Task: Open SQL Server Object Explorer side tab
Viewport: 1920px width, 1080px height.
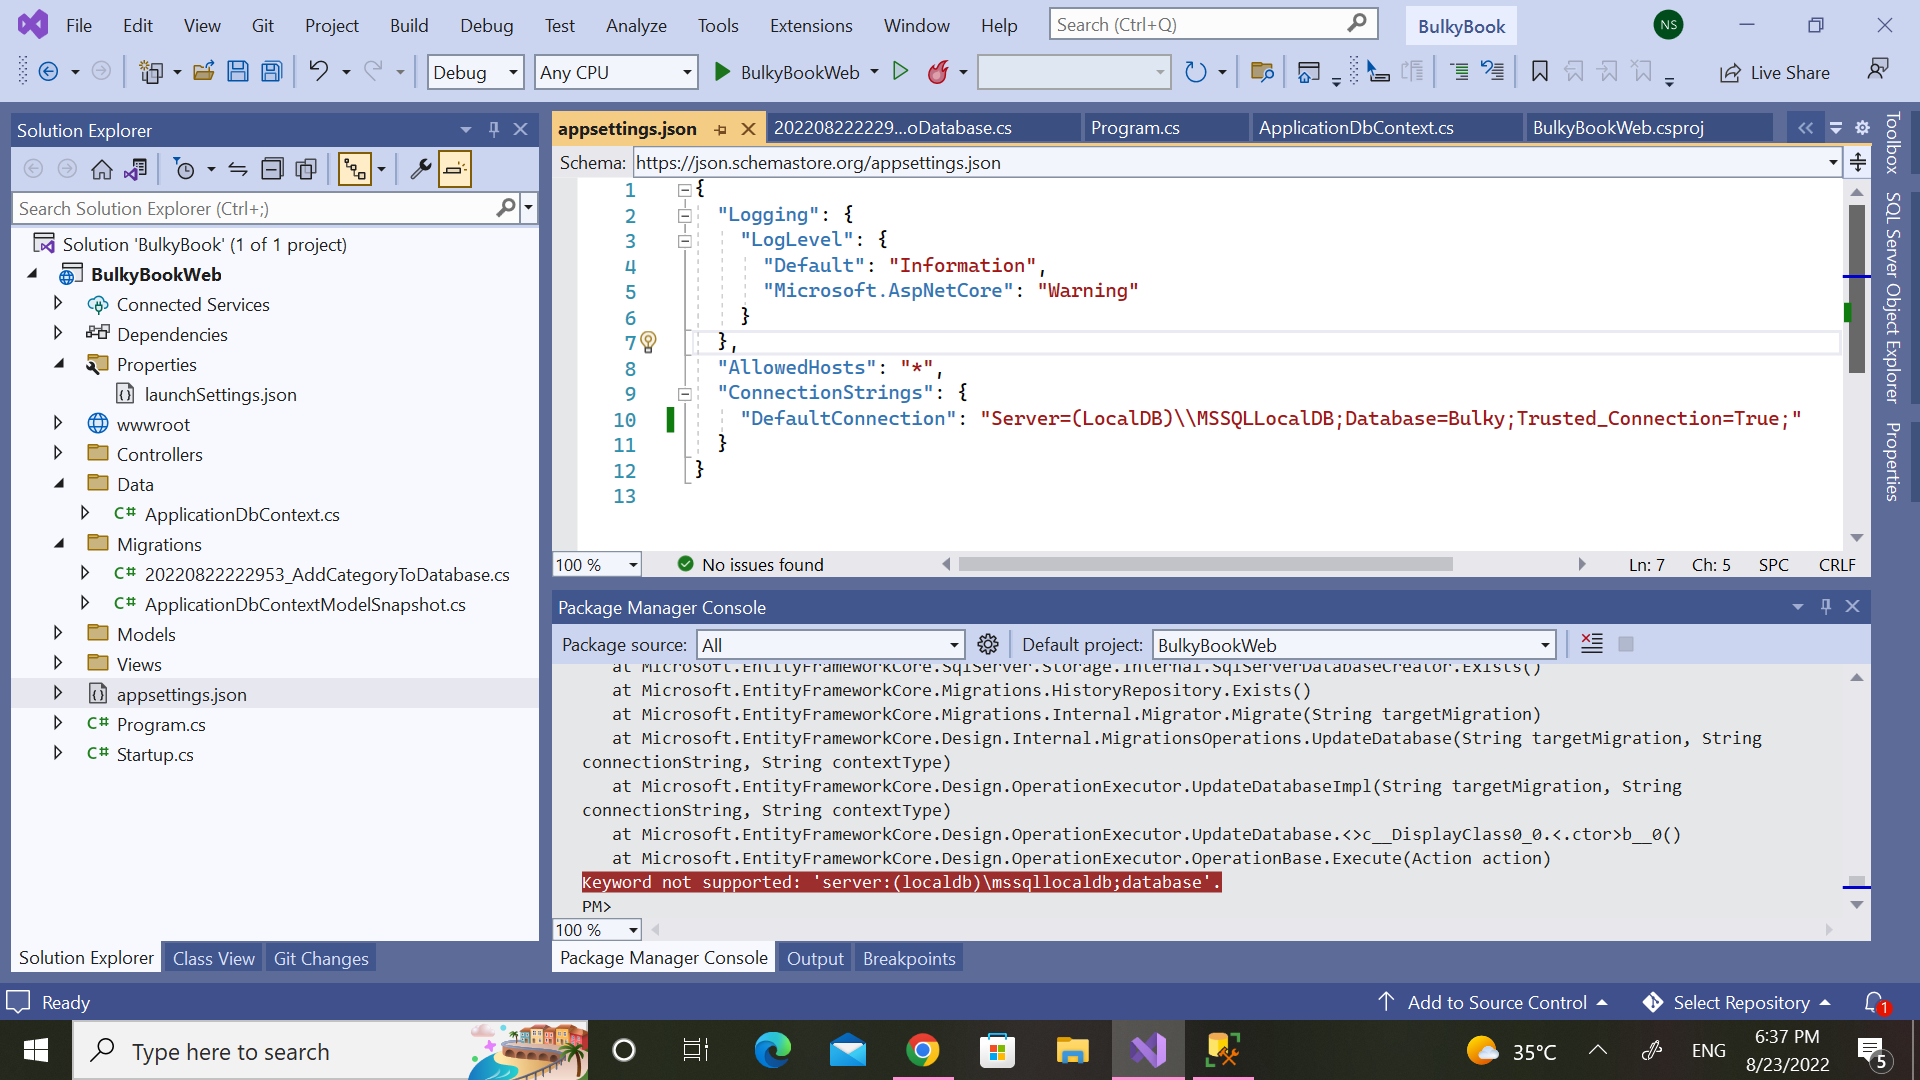Action: click(1892, 297)
